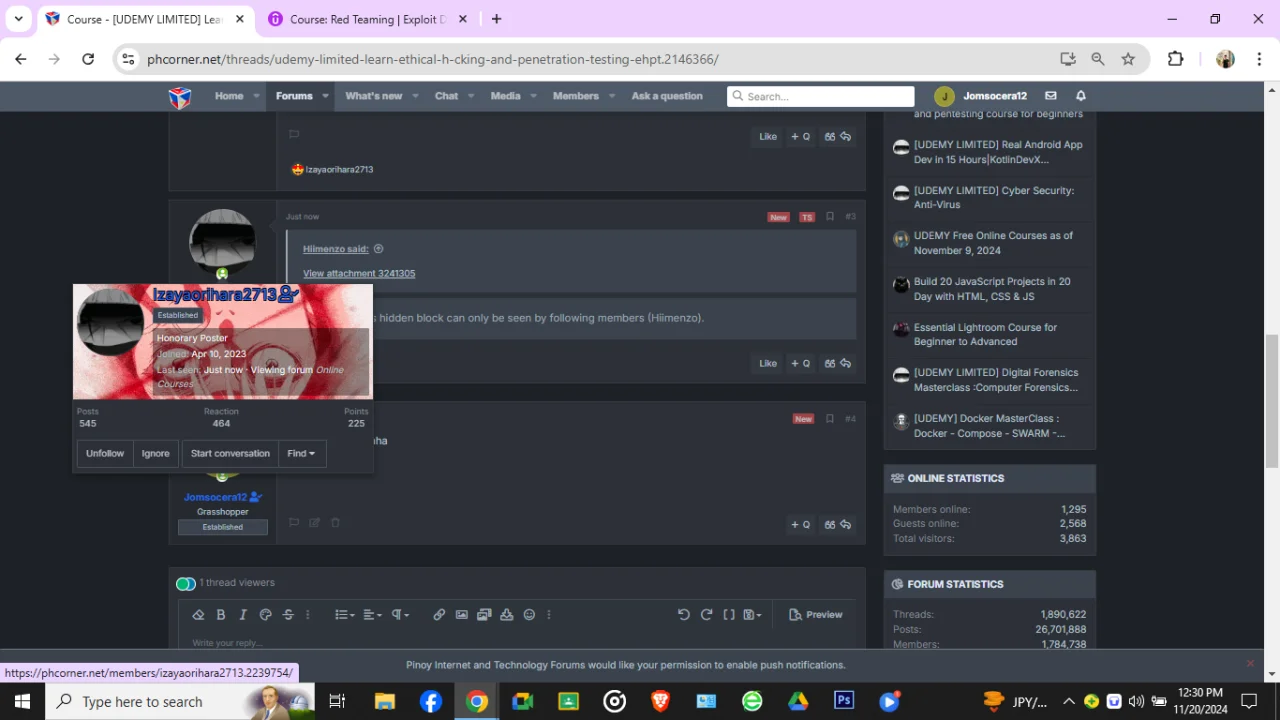
Task: Open View attachment 3241305 link
Action: (x=359, y=273)
